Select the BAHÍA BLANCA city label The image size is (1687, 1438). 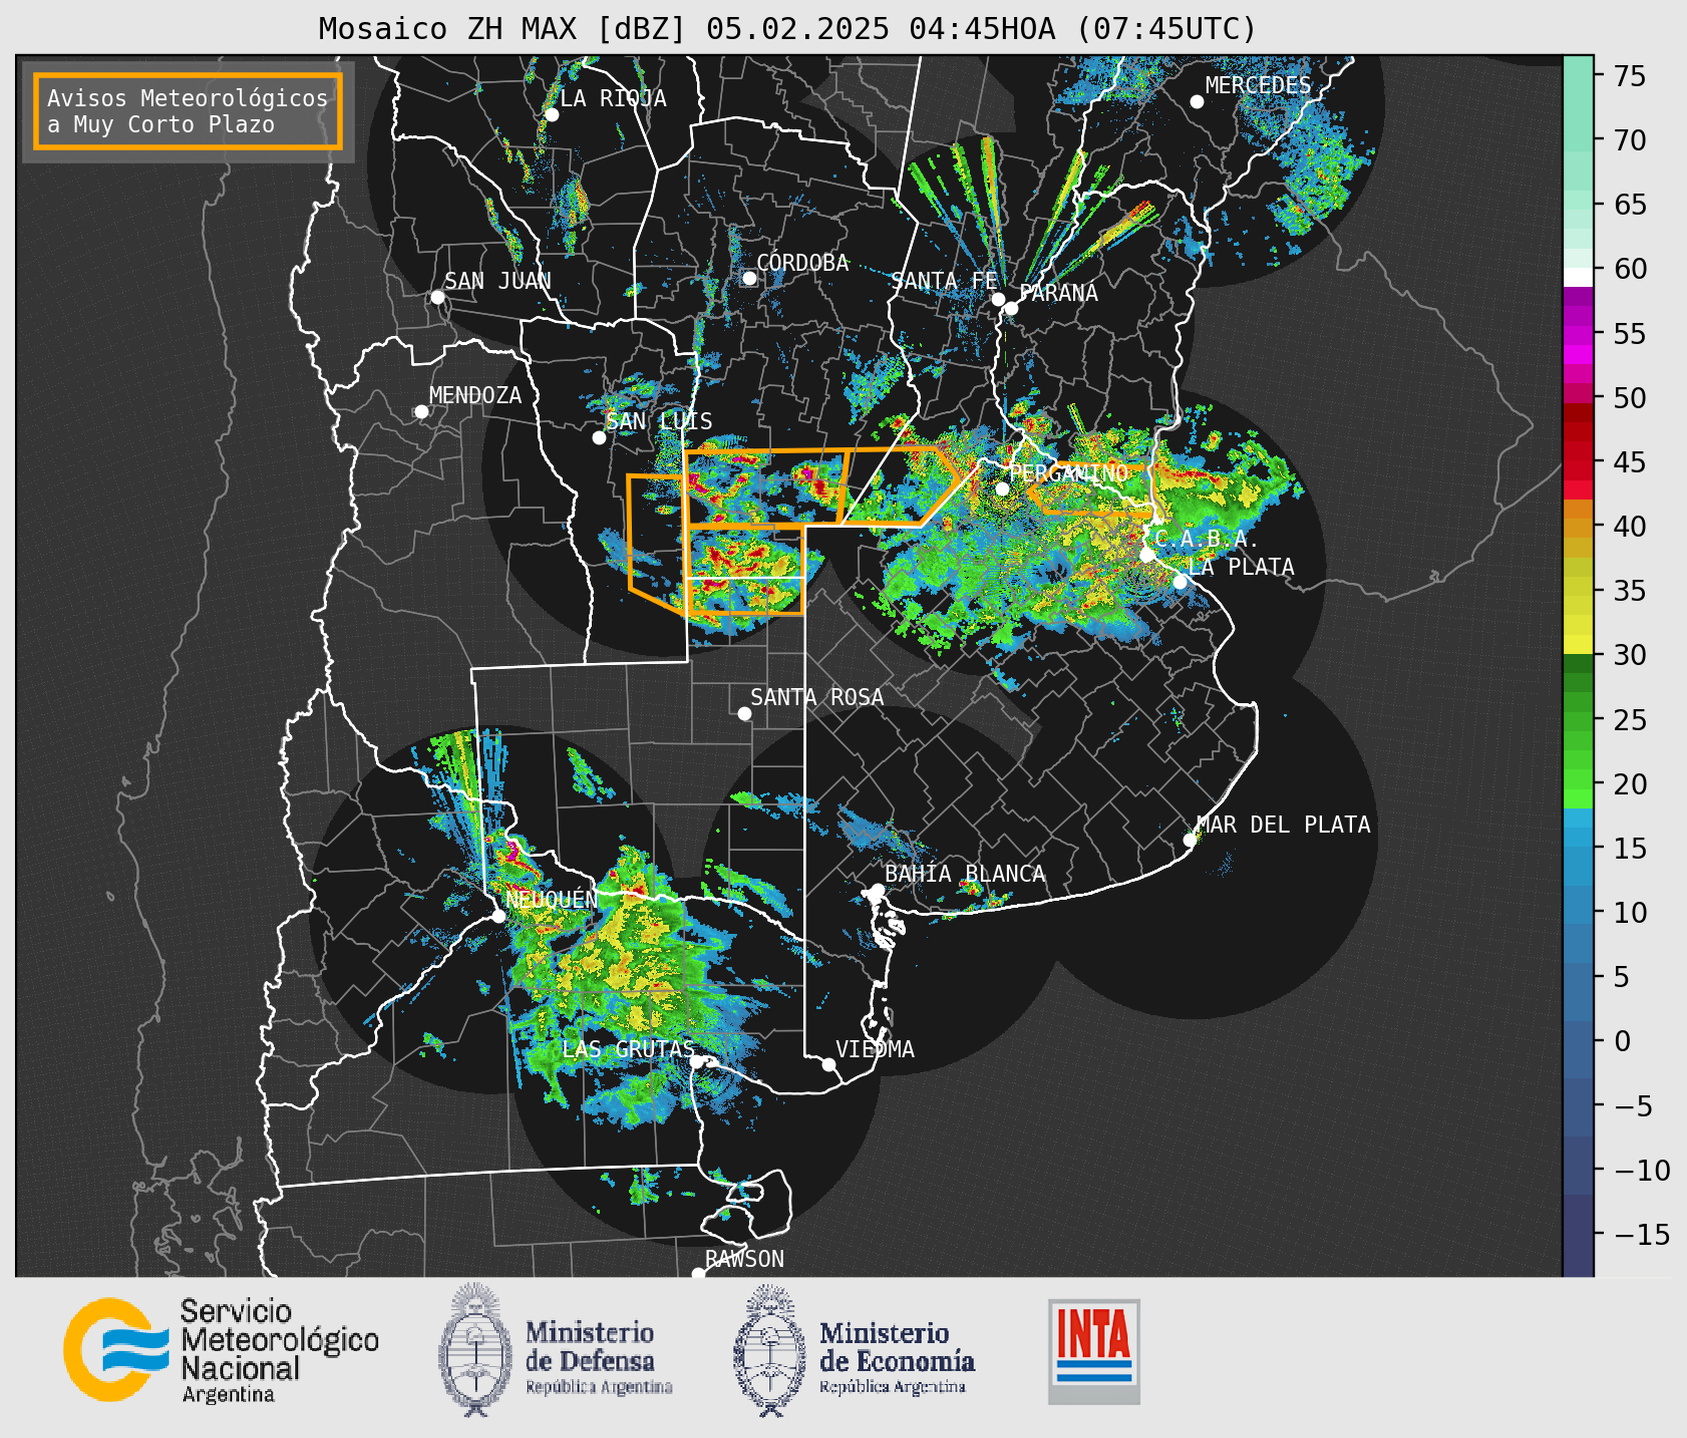(965, 874)
